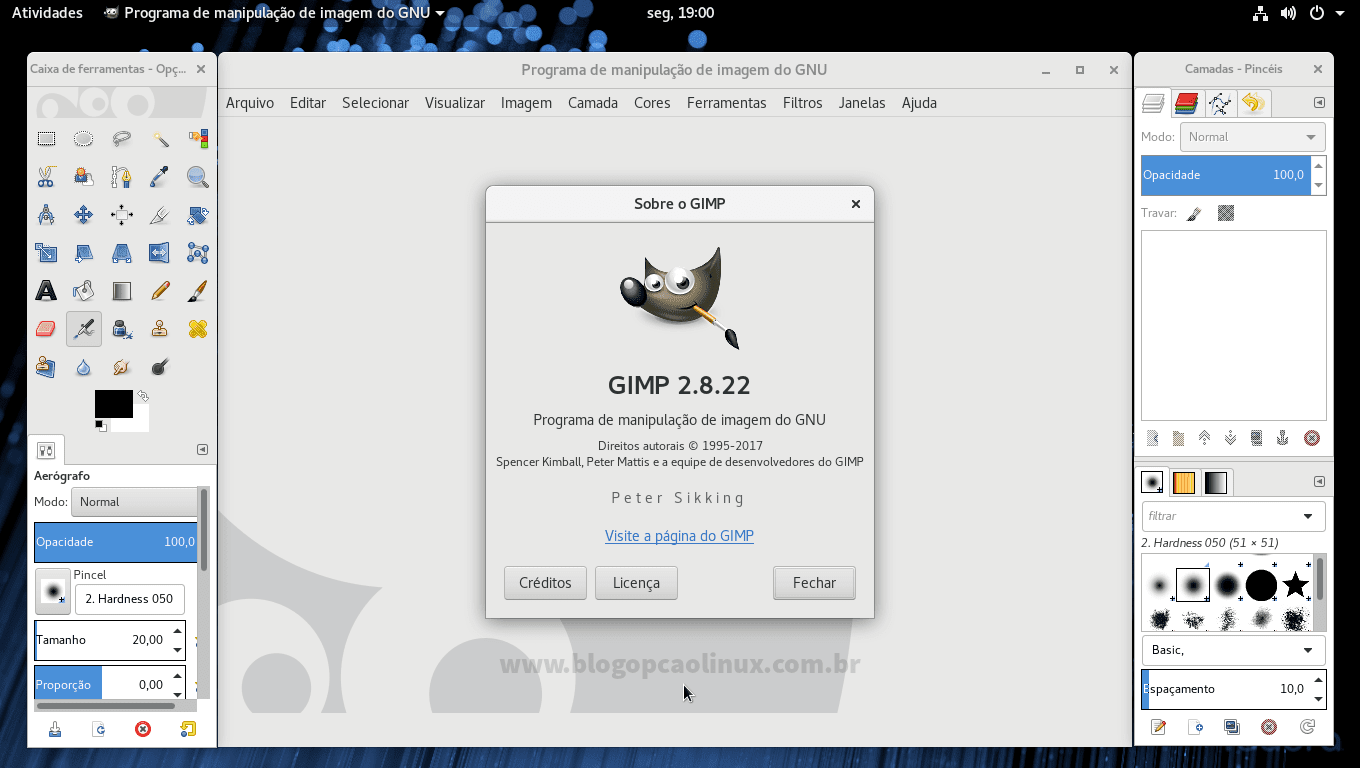Select the Paintbrush tool

(198, 291)
